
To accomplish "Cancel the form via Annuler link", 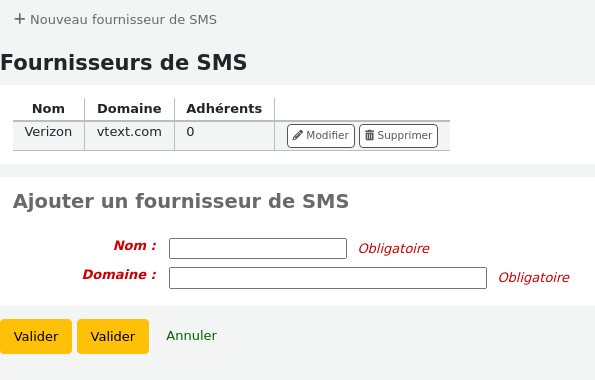I will click(192, 336).
